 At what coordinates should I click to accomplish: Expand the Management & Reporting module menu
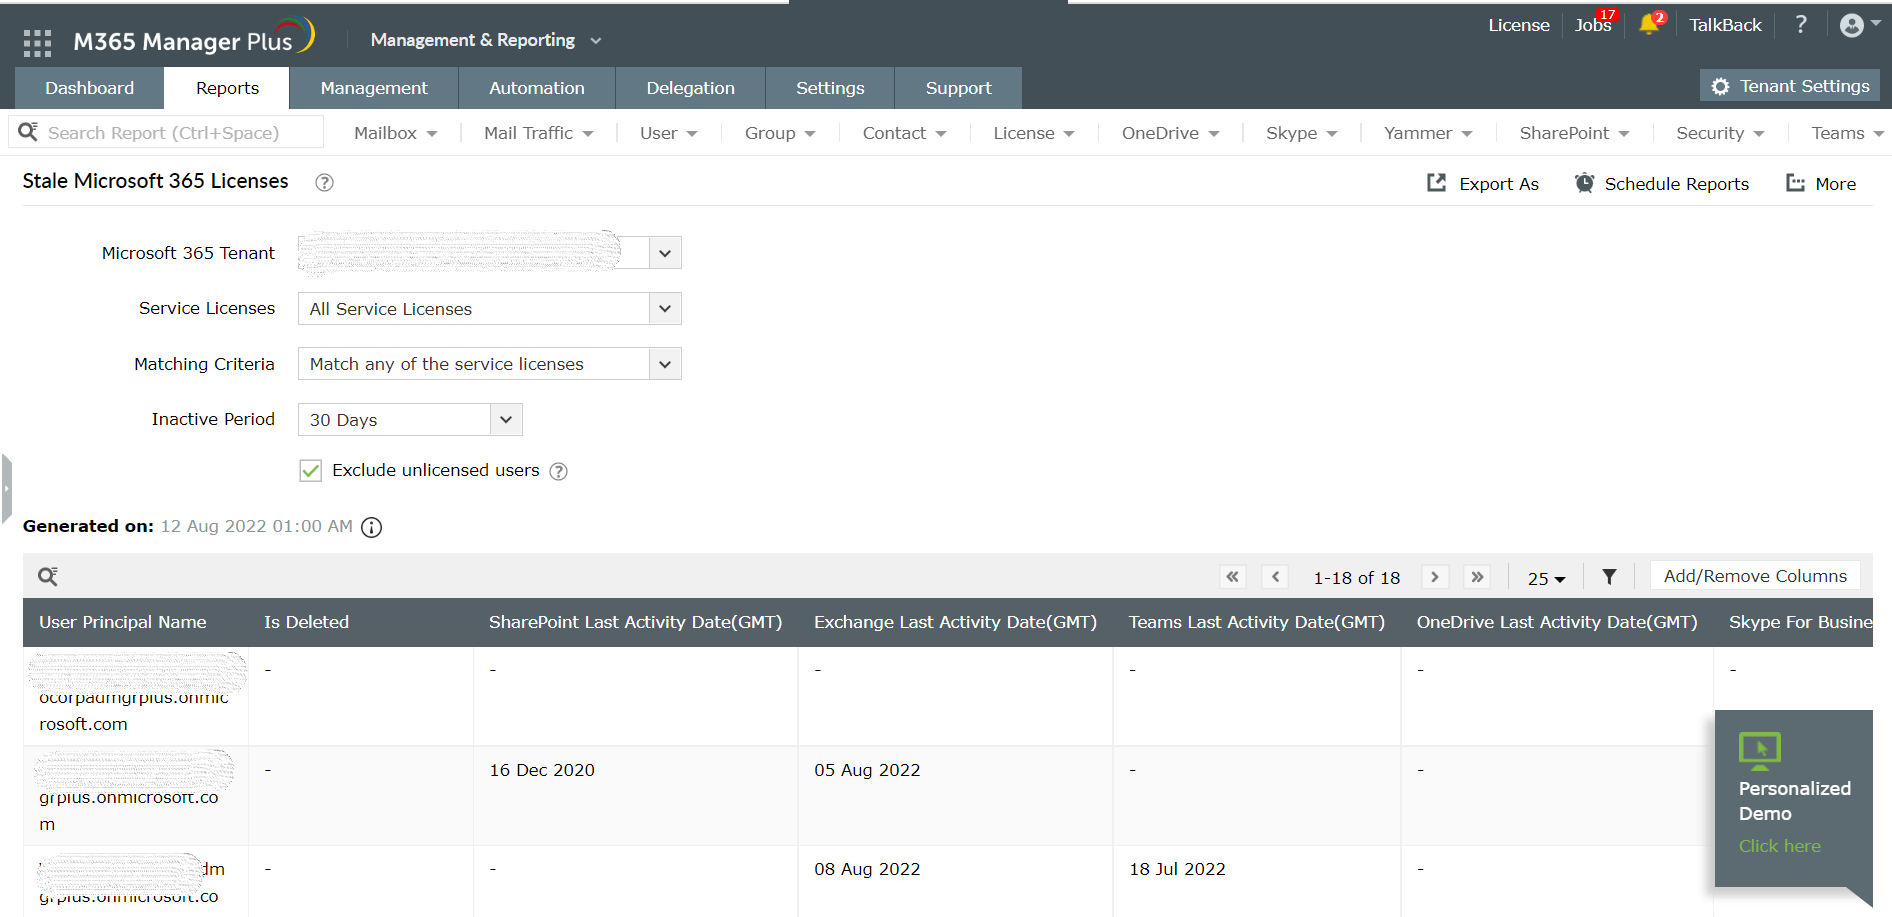click(486, 40)
